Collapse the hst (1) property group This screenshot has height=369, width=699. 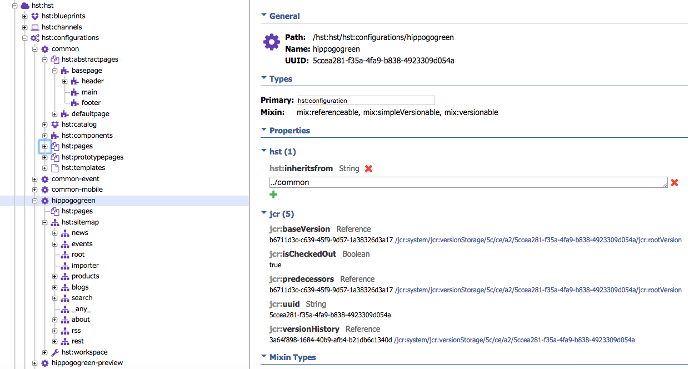[264, 152]
